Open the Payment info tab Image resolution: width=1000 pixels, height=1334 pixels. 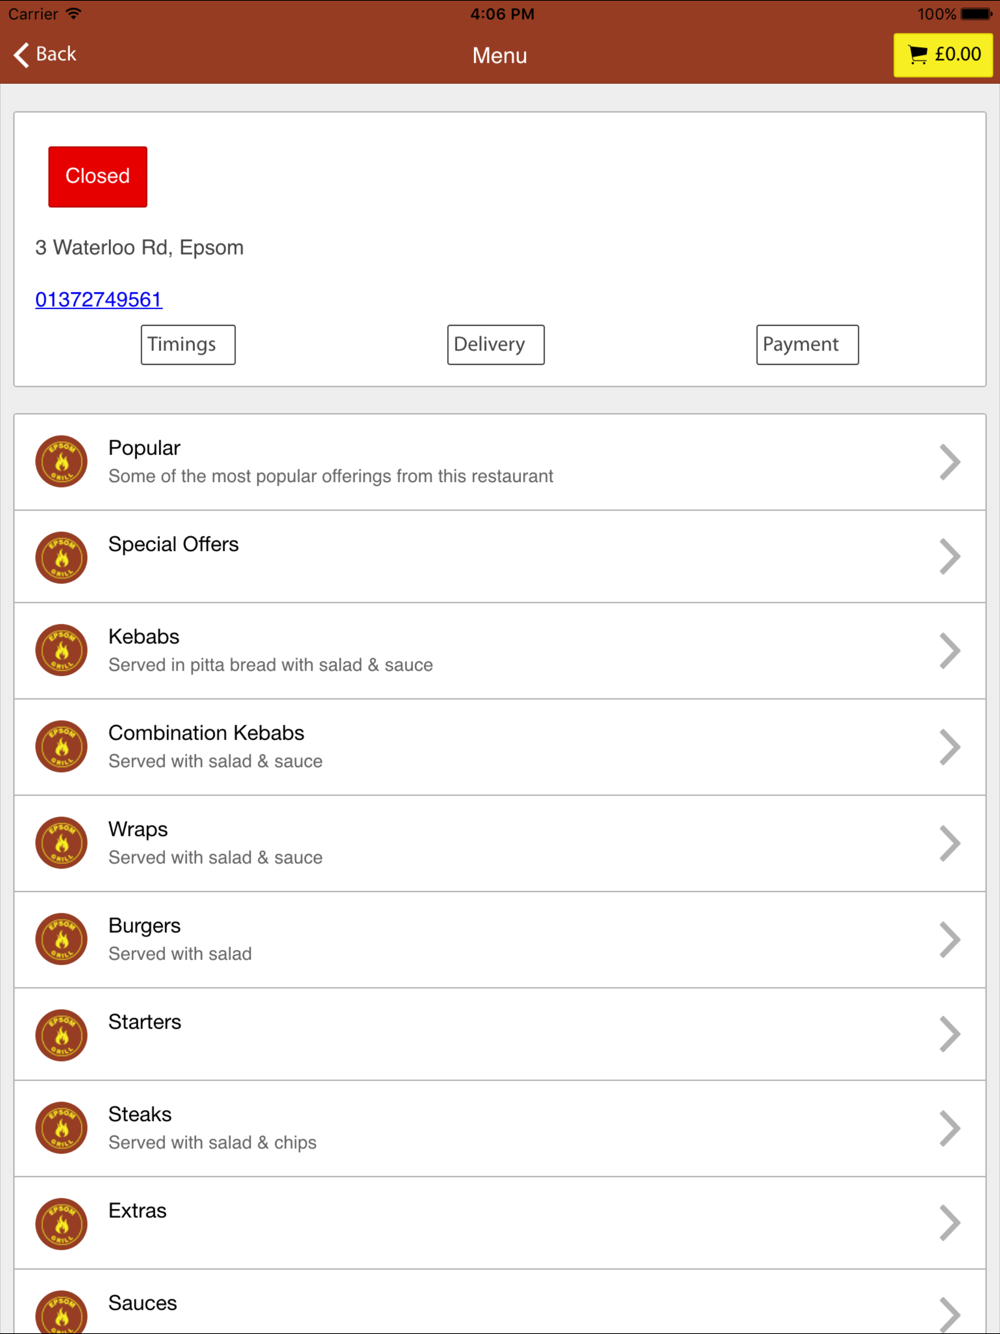807,345
